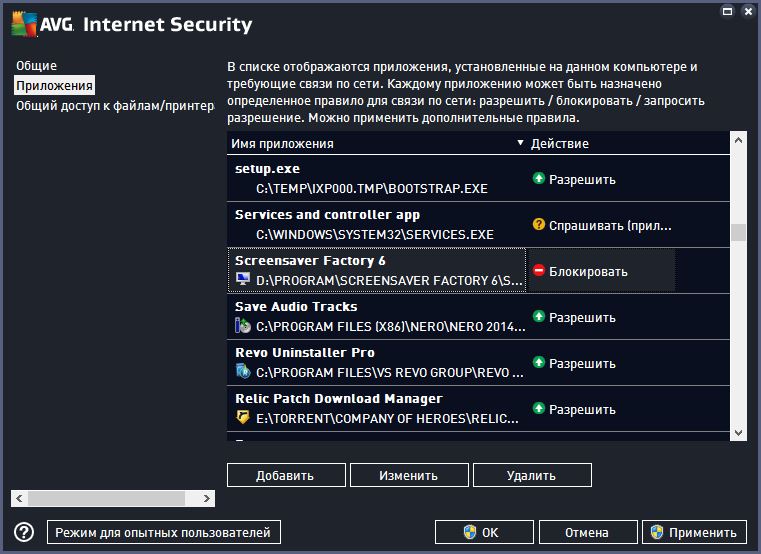Screen dimensions: 761x554
Task: Toggle sort arrow on Имя приложения column
Action: 519,144
